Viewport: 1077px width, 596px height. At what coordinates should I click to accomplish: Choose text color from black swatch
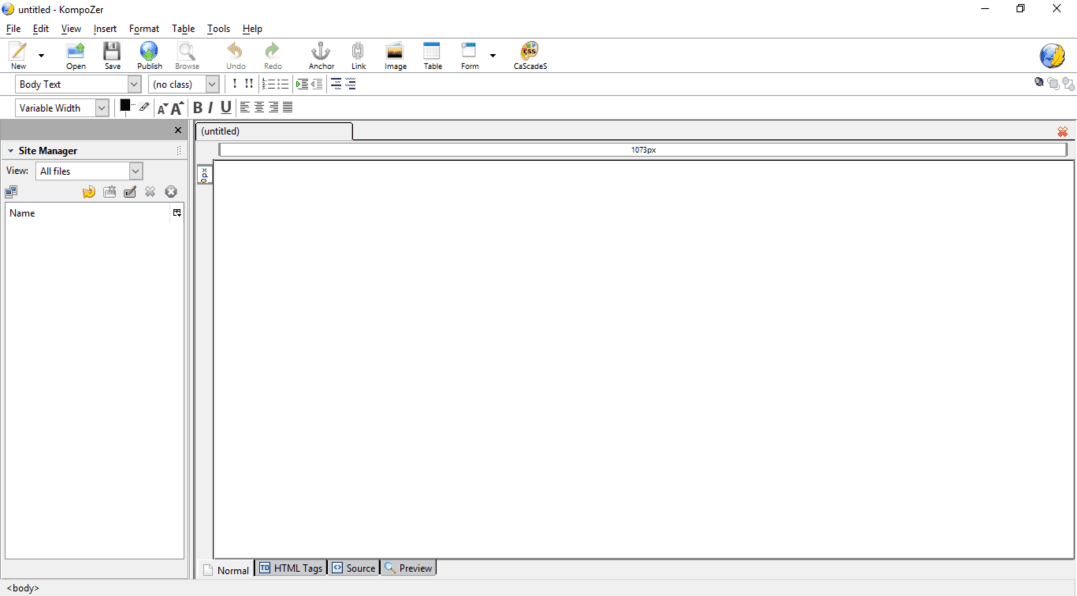coord(125,106)
